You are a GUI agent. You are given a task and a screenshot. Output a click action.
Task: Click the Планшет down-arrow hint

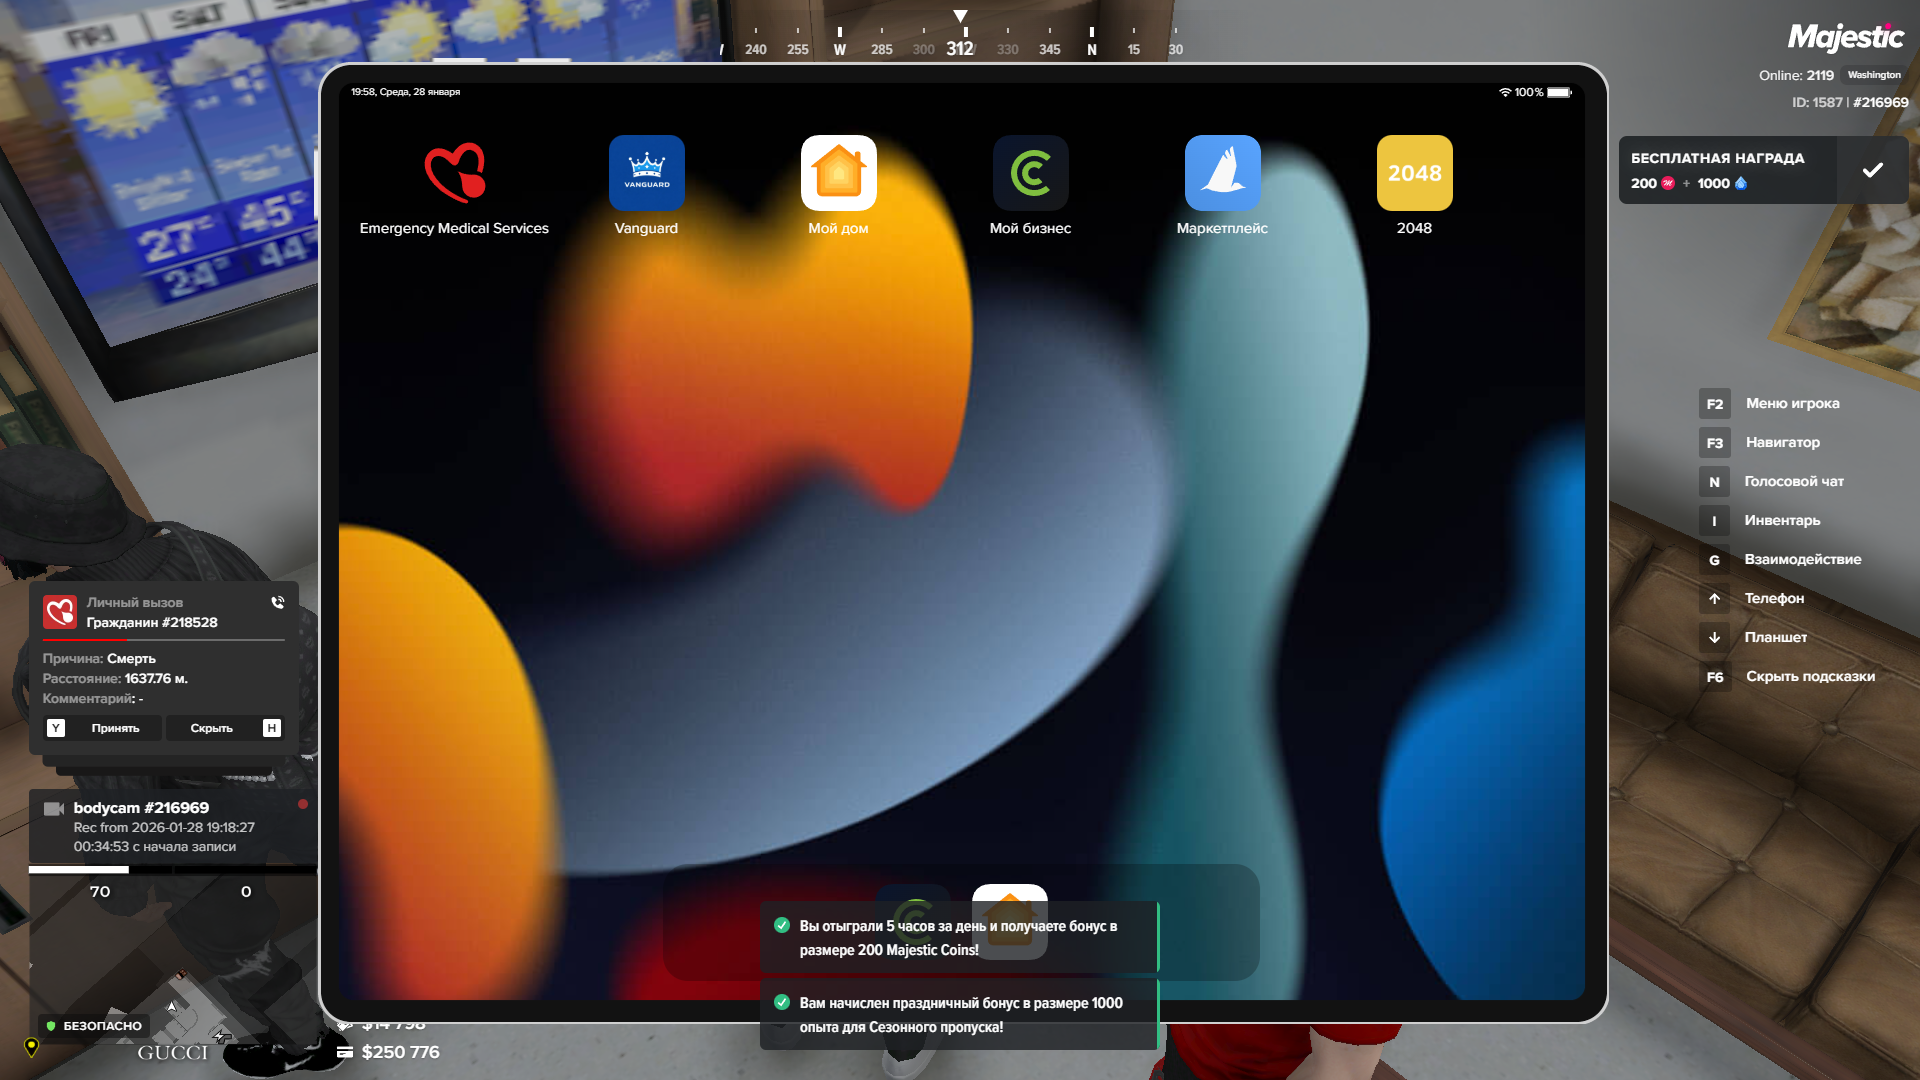point(1774,638)
